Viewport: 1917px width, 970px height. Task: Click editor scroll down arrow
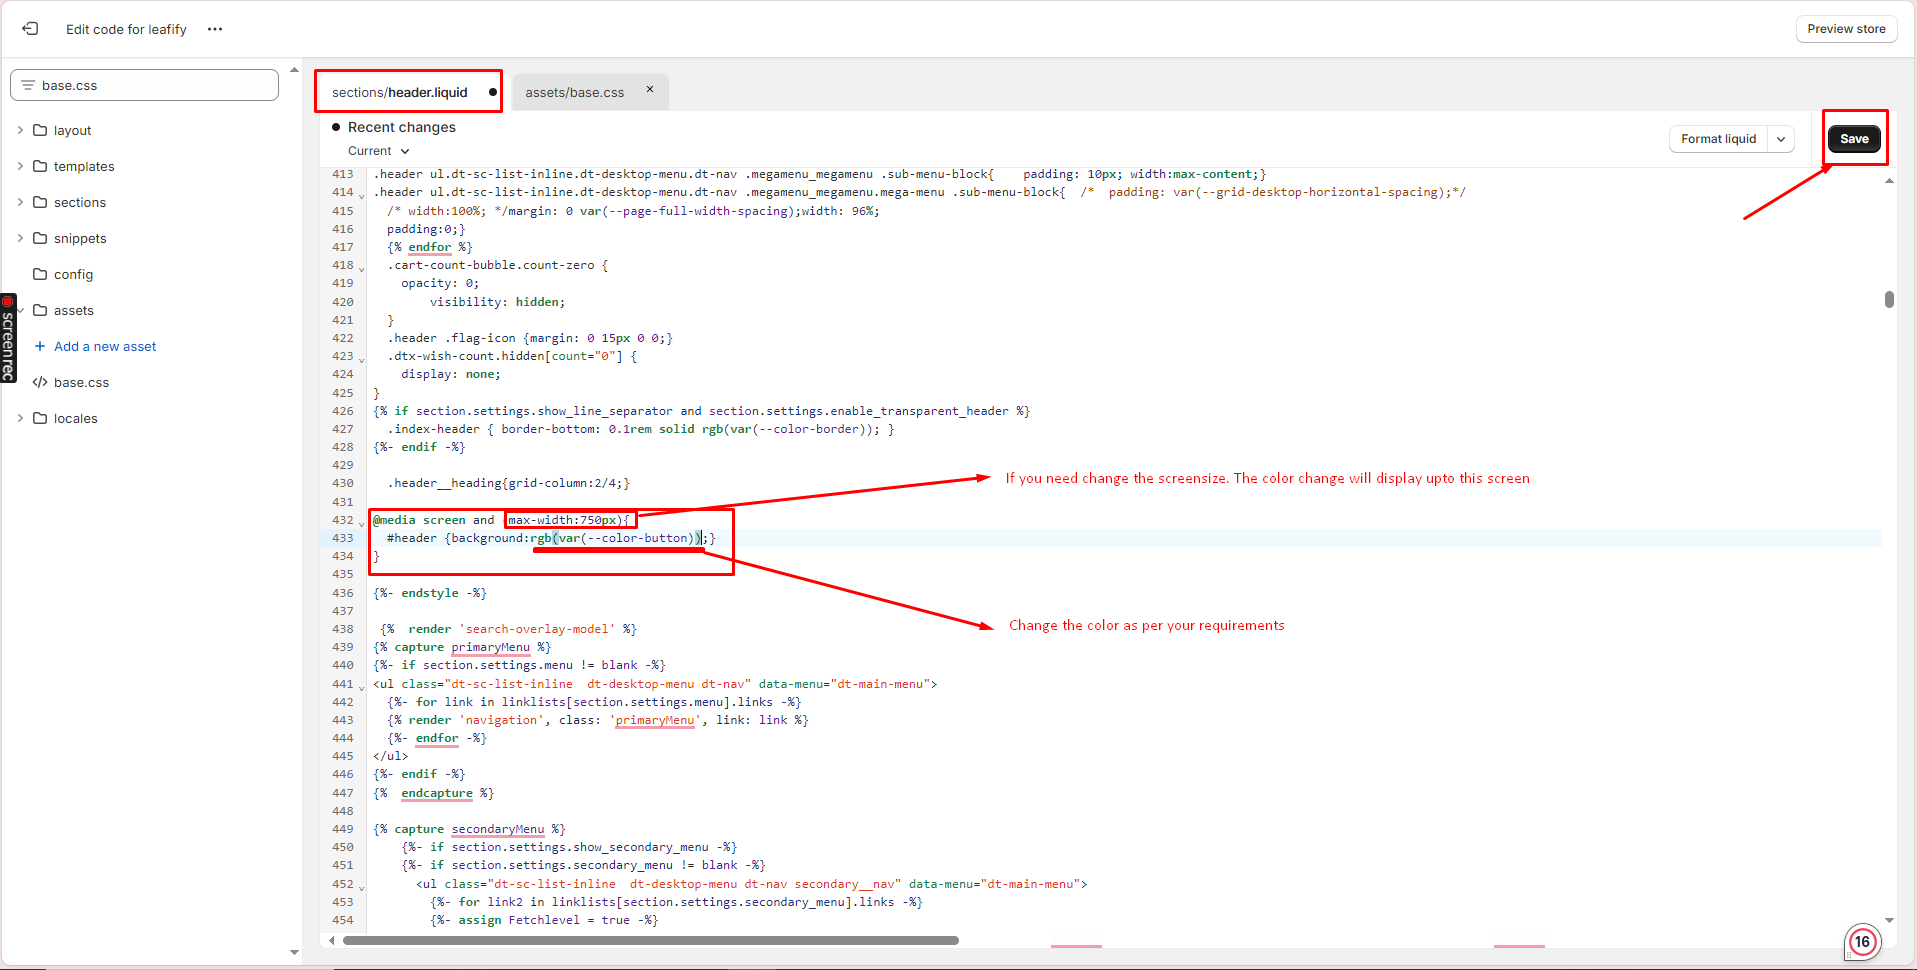1889,920
